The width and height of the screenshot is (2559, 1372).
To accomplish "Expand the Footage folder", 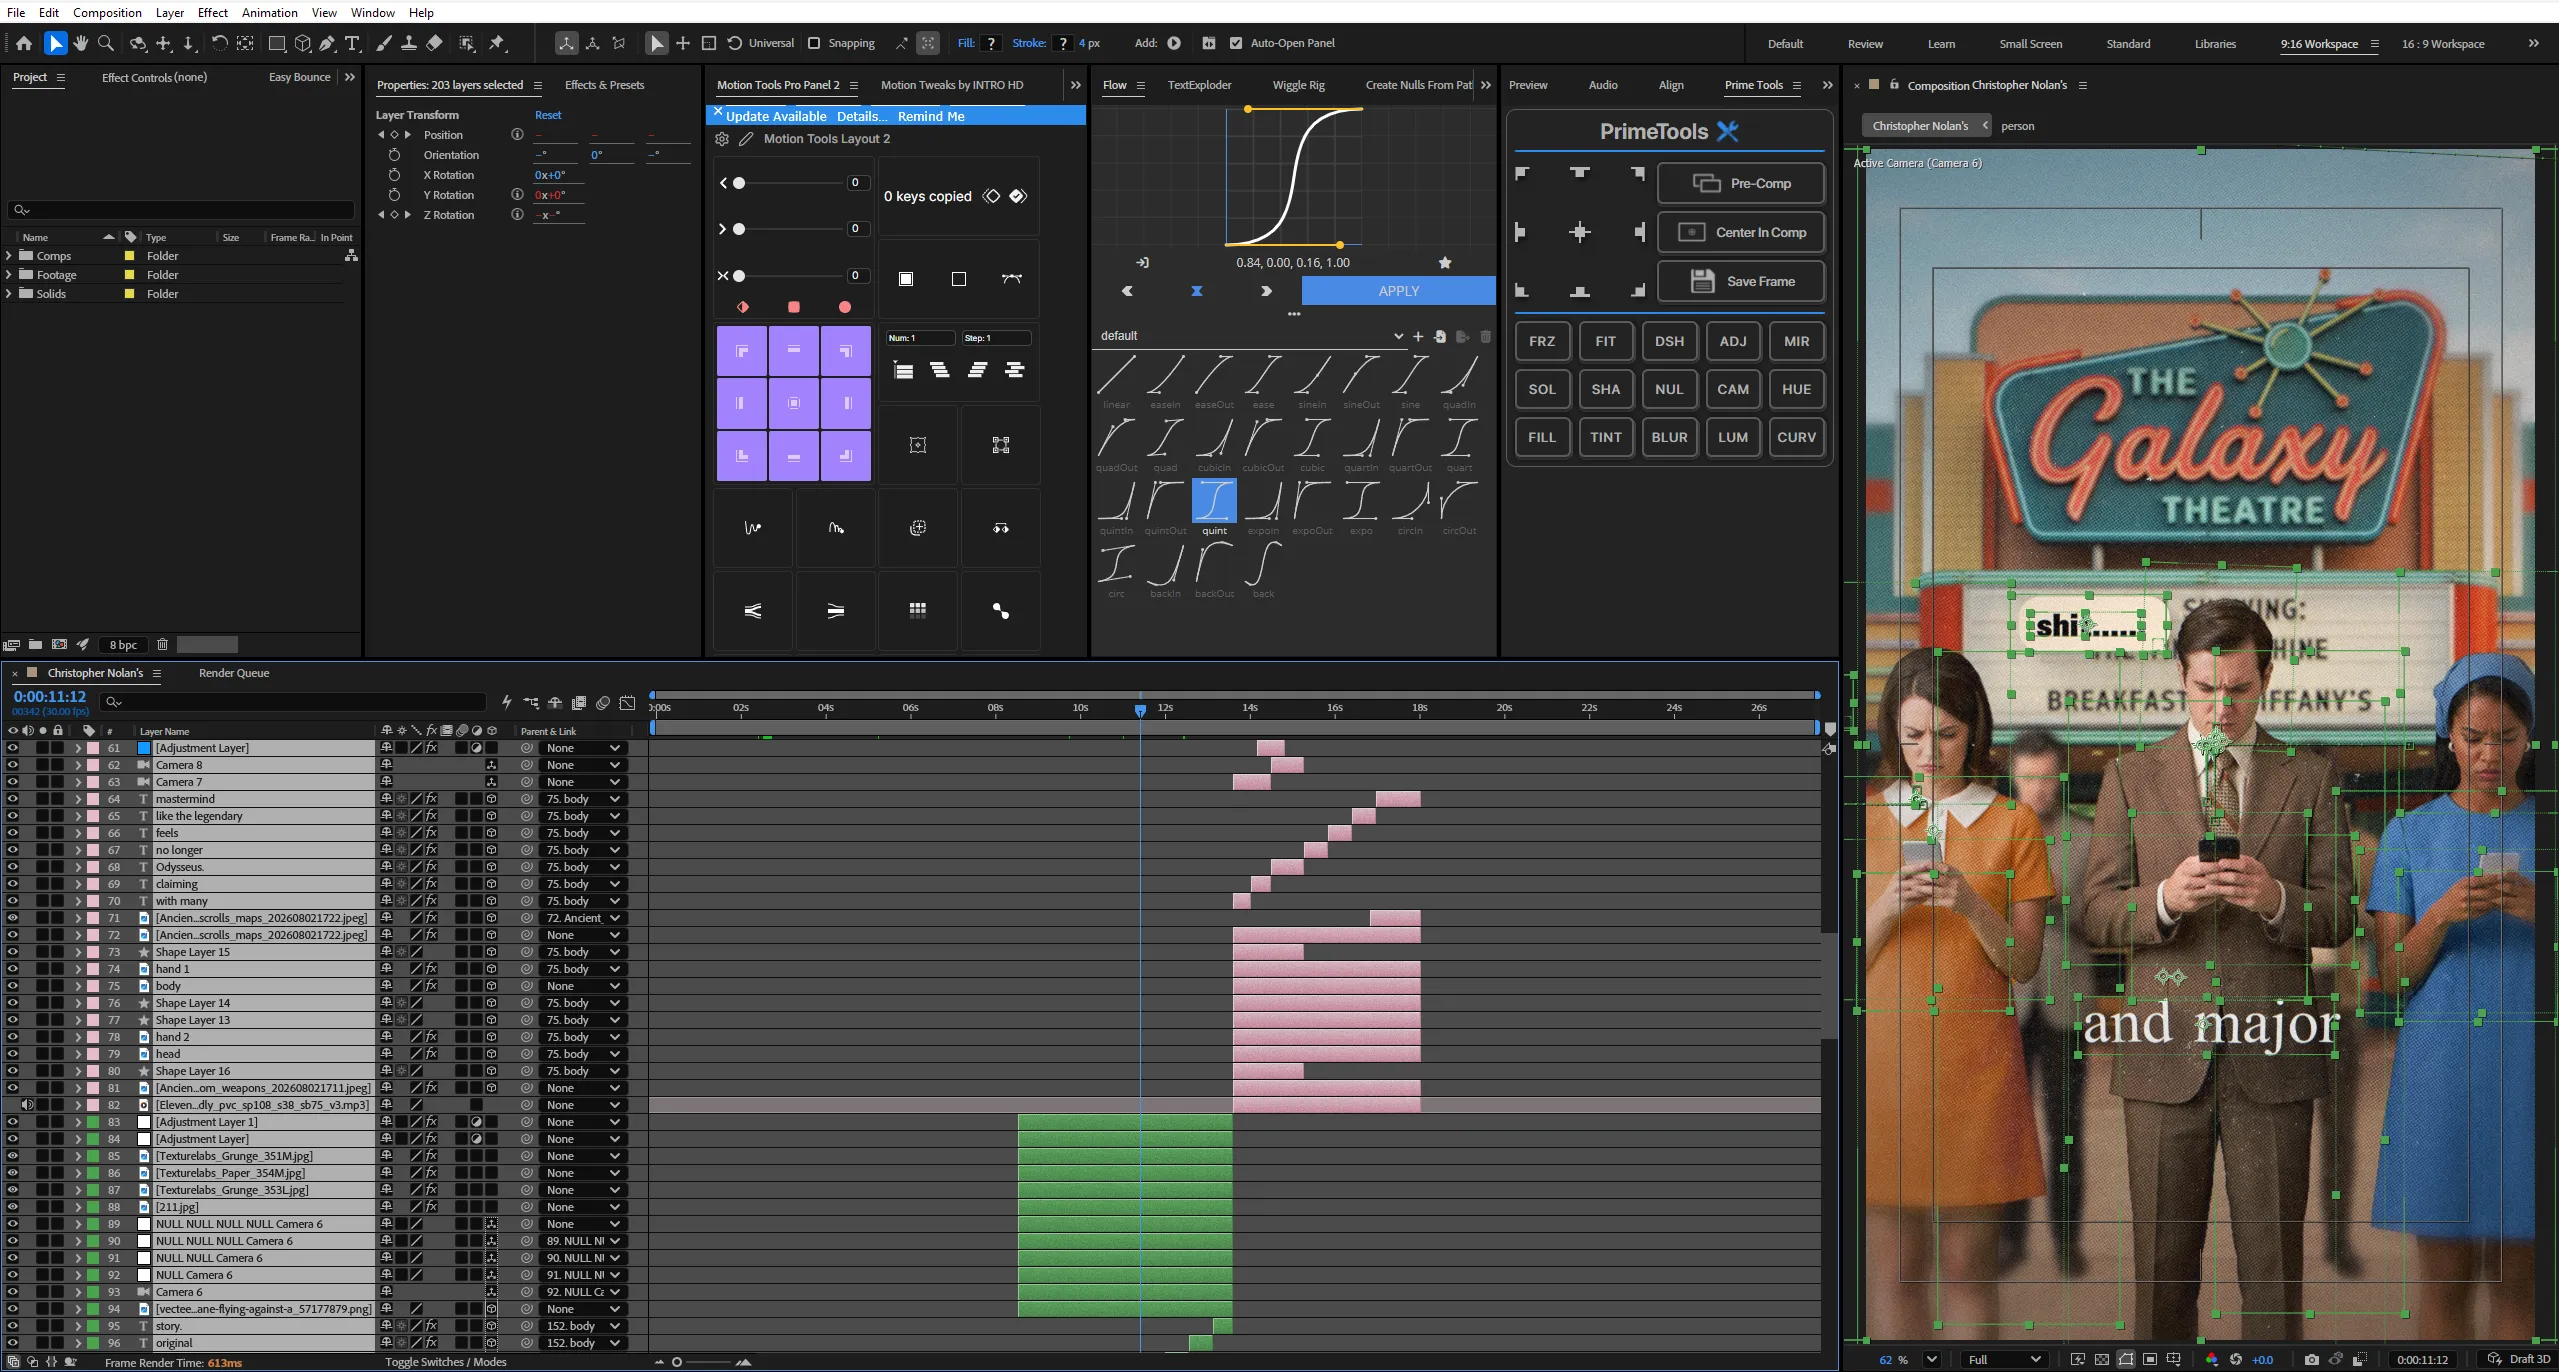I will (x=9, y=275).
